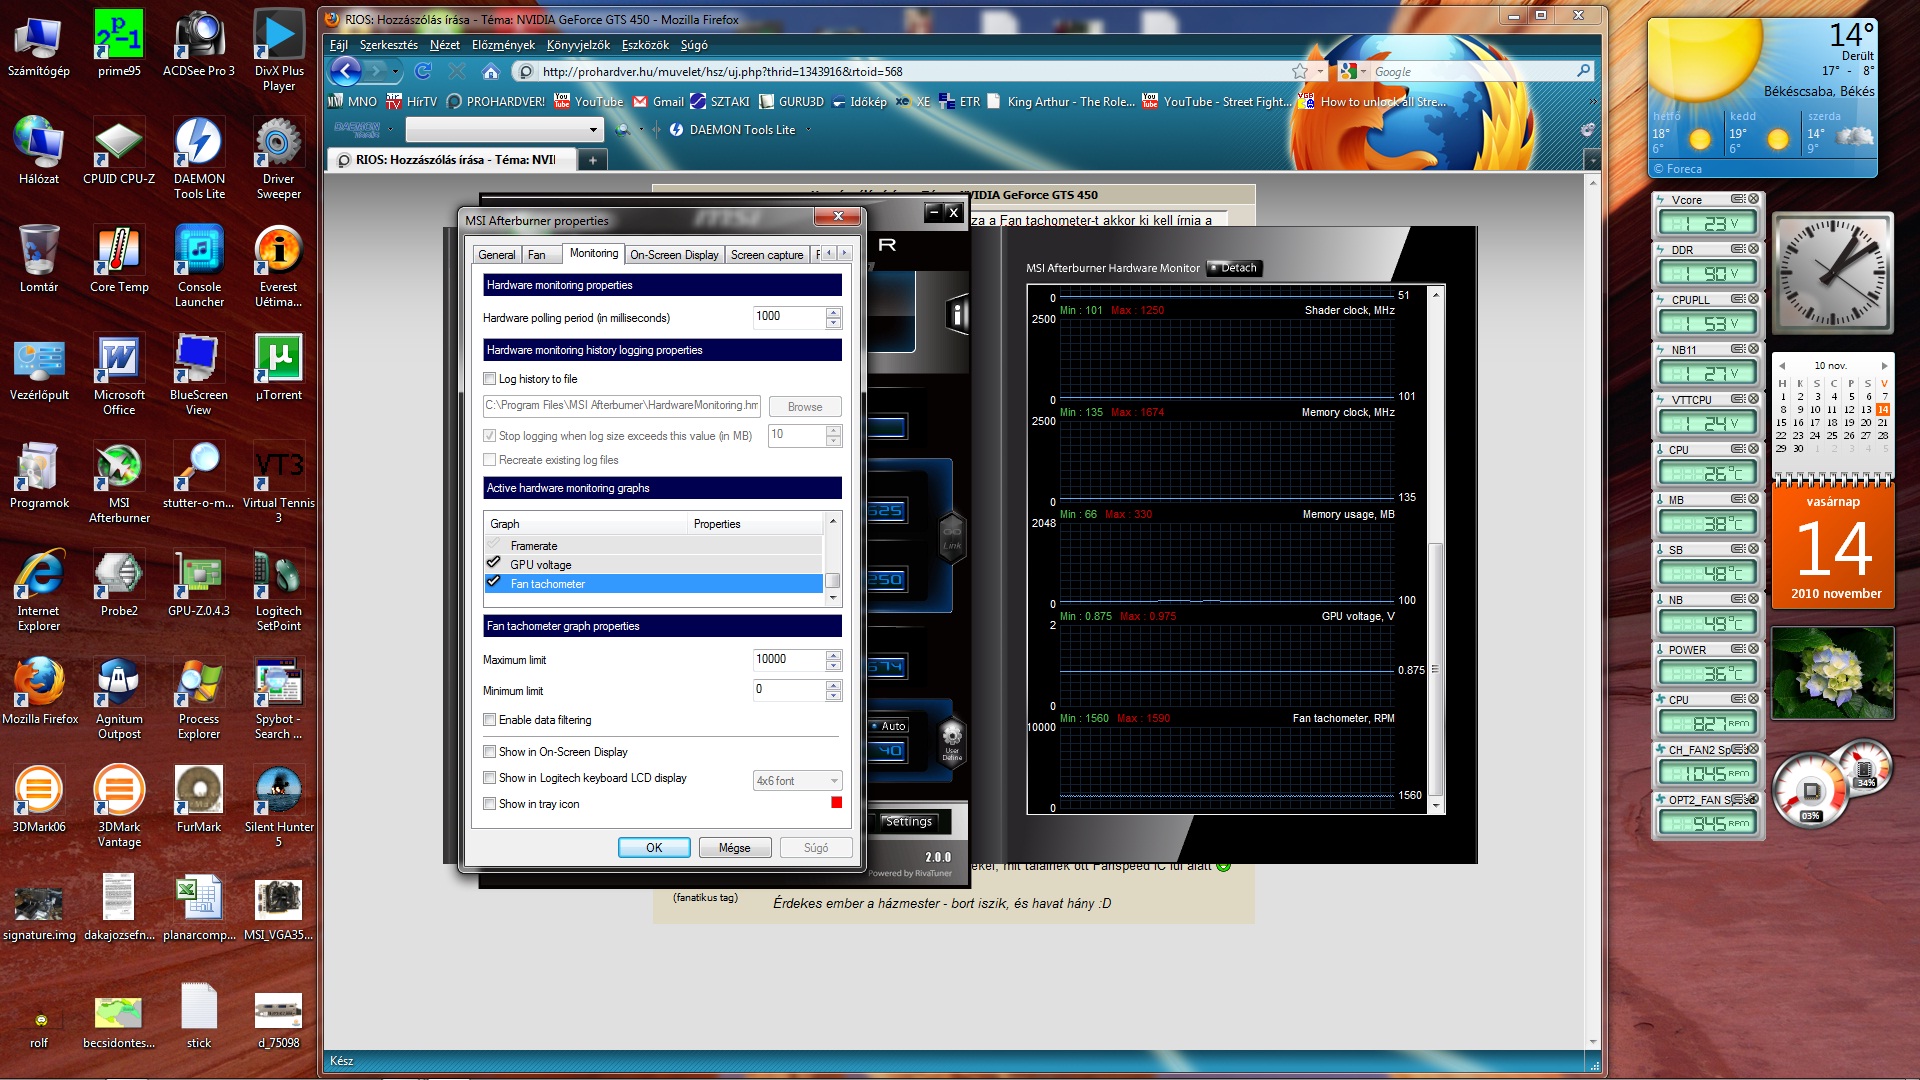Open Process Explorer shortcut
The image size is (1920, 1080).
coord(199,698)
